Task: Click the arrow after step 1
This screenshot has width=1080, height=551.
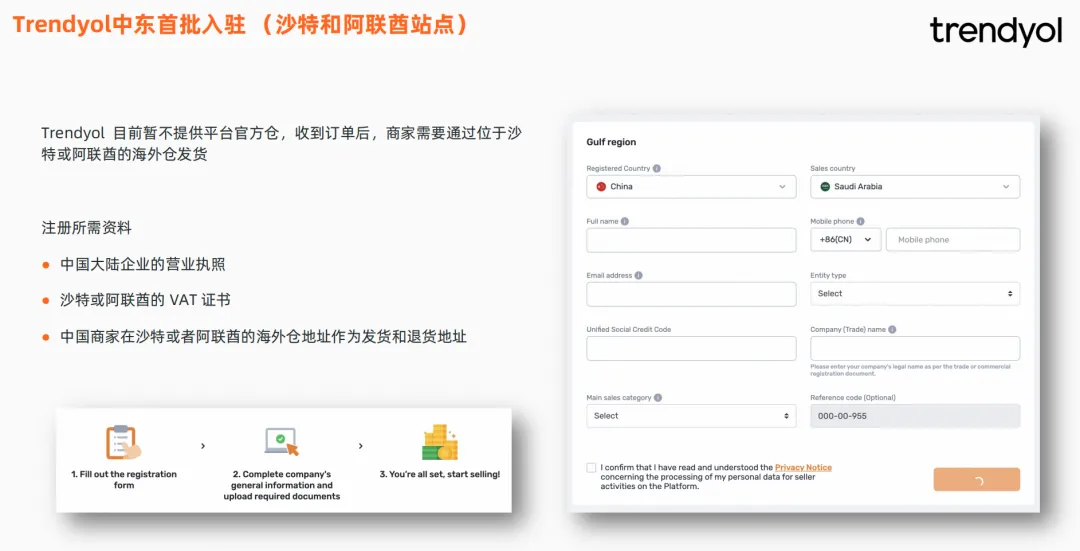Action: (202, 446)
